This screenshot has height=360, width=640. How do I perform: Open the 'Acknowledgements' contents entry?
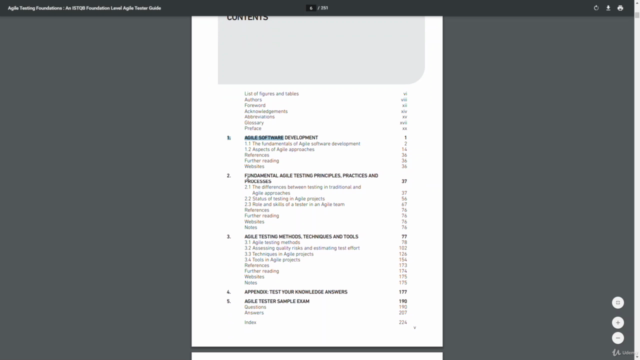(x=266, y=111)
